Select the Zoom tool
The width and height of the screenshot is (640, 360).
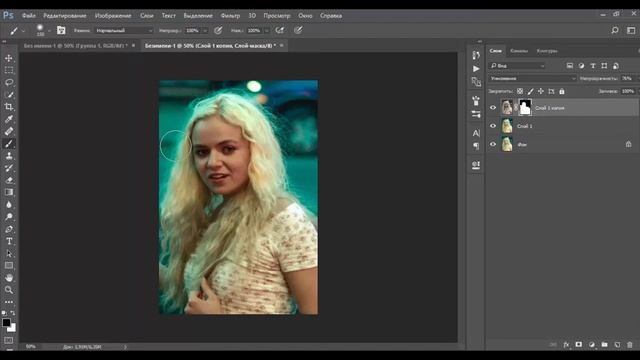9,290
